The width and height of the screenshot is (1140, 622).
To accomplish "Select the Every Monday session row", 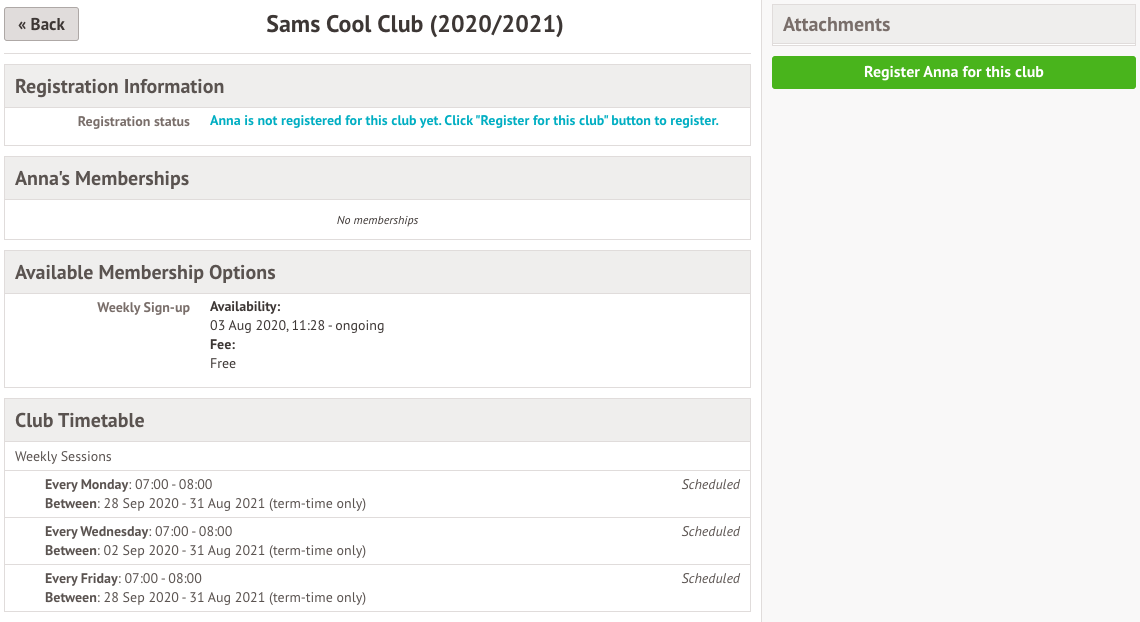I will click(x=205, y=494).
